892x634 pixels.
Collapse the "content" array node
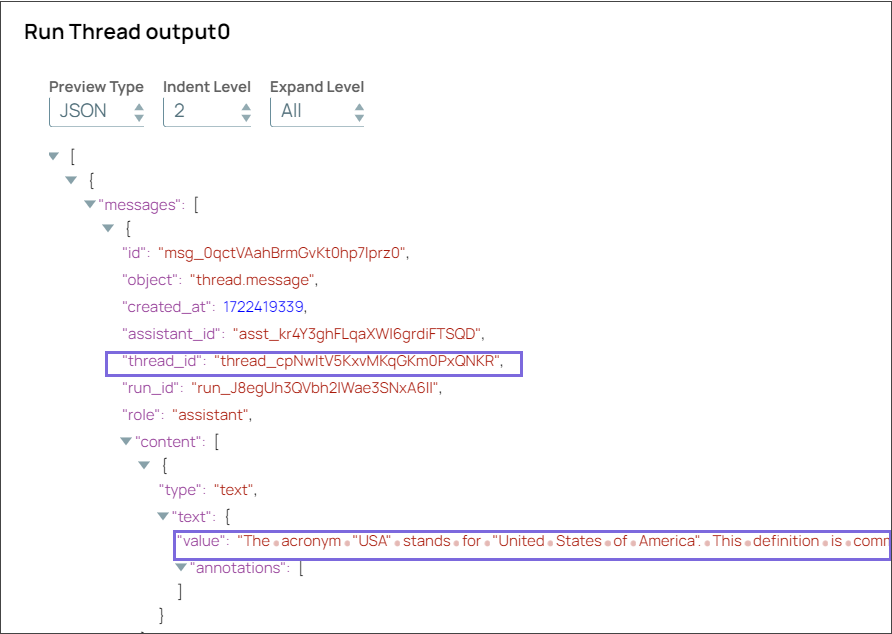126,441
